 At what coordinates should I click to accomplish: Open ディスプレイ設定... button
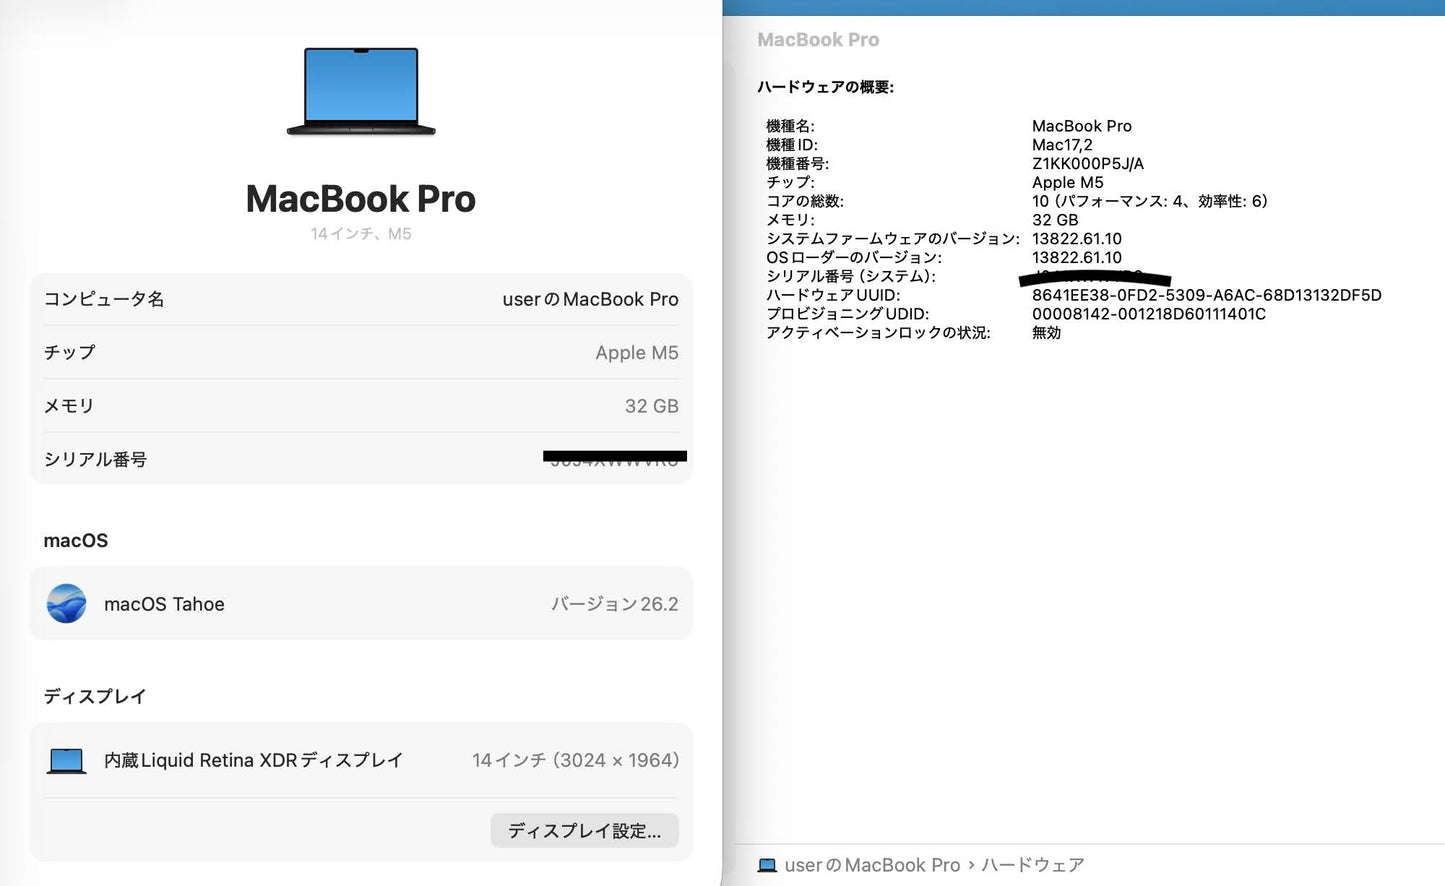pos(585,831)
